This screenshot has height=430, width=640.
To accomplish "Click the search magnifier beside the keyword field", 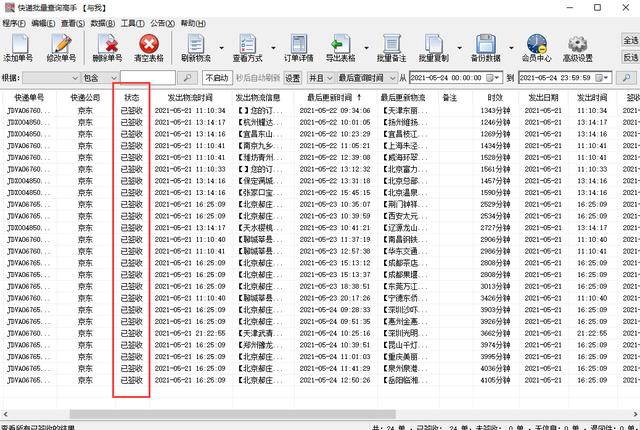I will coord(187,78).
